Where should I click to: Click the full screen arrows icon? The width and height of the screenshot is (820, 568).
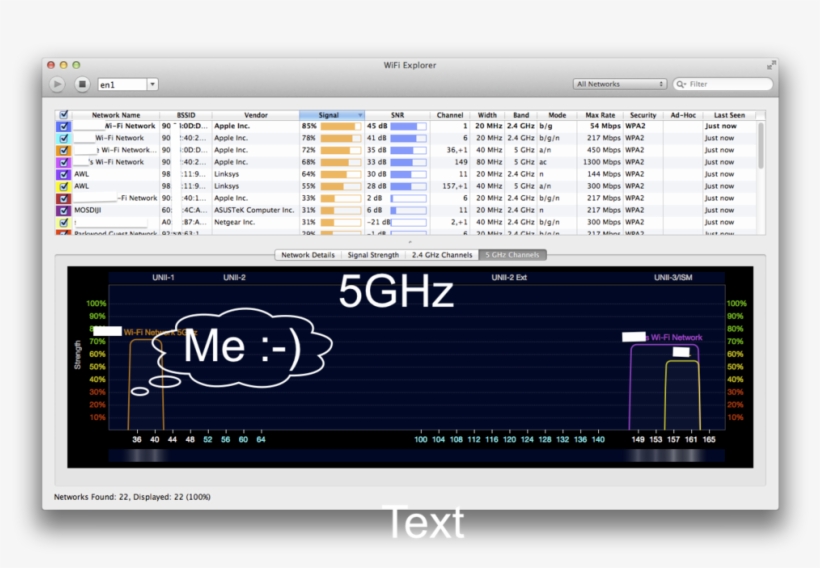pos(771,65)
